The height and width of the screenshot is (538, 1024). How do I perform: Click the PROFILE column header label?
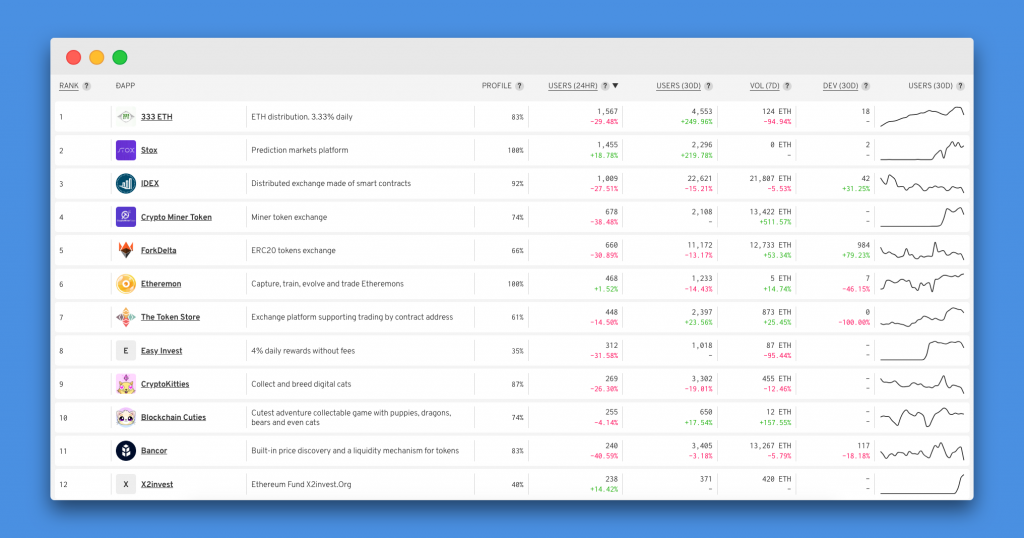[496, 86]
